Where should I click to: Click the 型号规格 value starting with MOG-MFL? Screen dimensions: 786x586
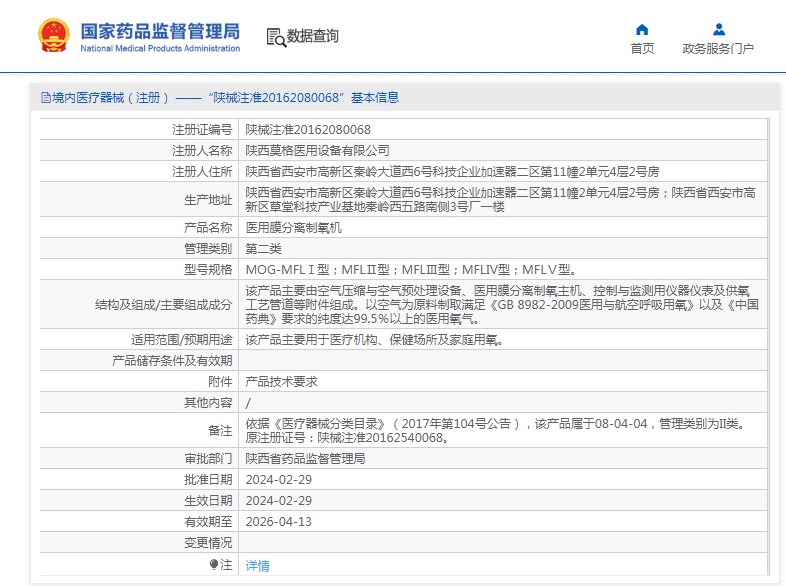point(410,269)
